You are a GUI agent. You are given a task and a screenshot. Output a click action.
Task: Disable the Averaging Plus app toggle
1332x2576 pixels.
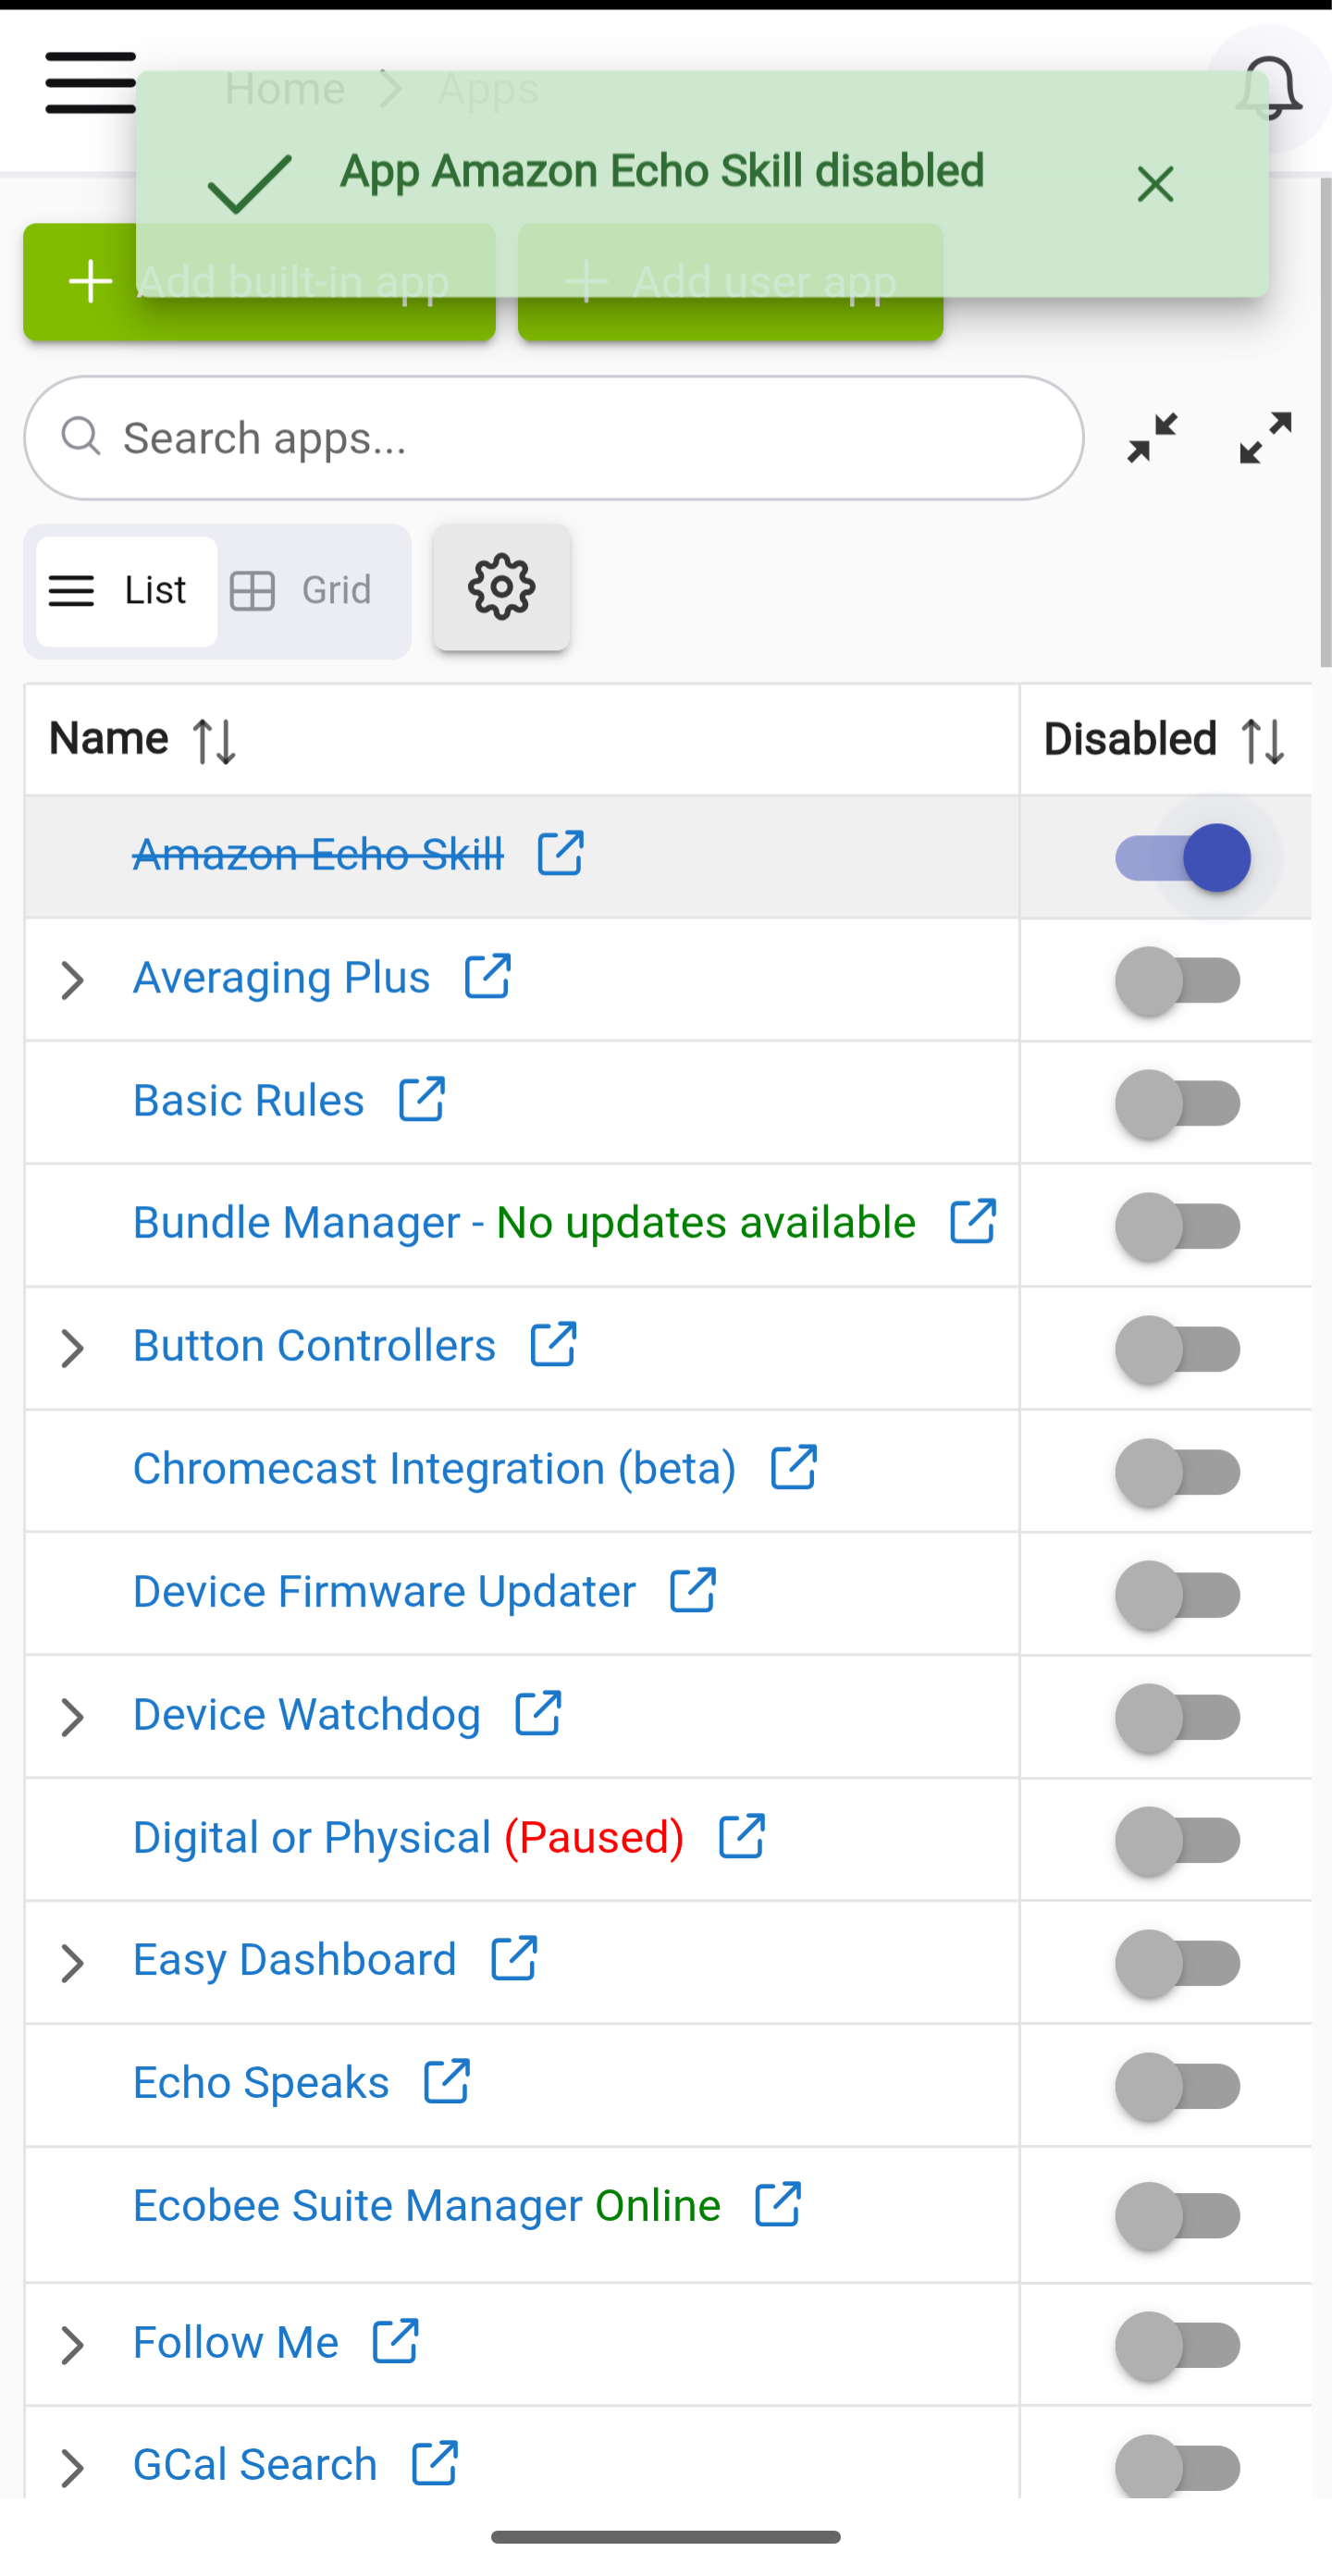(x=1178, y=981)
